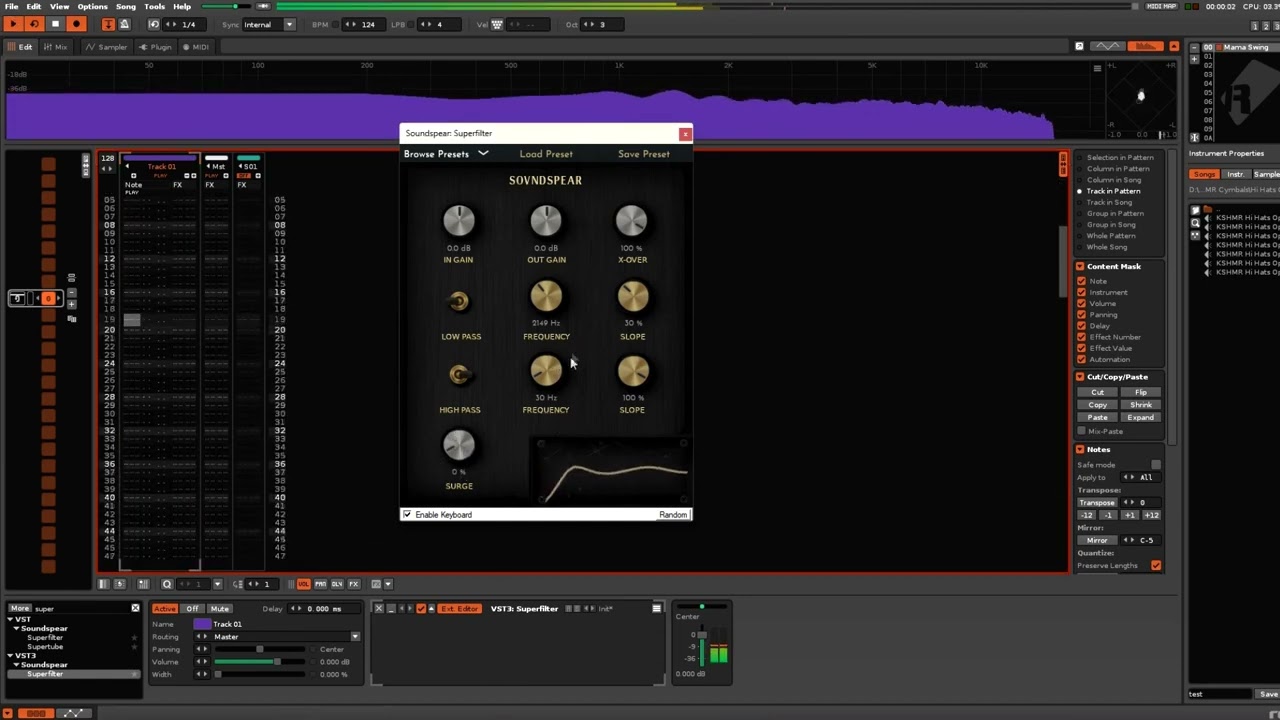Open the Tools menu
1280x720 pixels.
tap(154, 6)
